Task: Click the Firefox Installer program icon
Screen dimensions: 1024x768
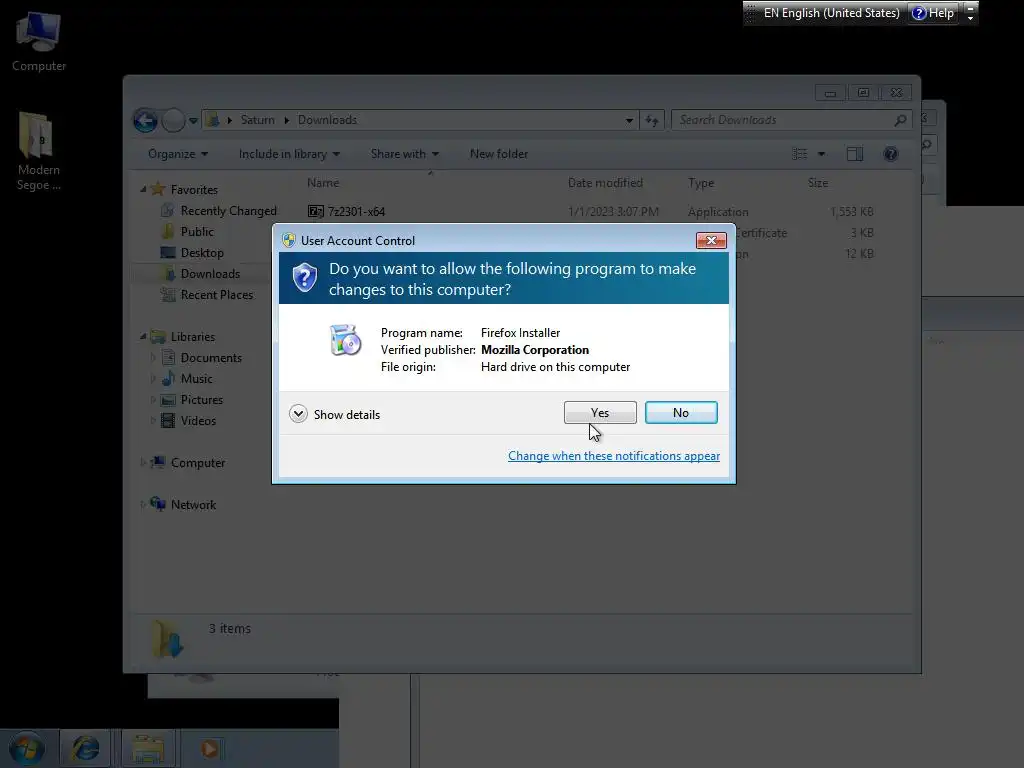Action: pos(345,340)
